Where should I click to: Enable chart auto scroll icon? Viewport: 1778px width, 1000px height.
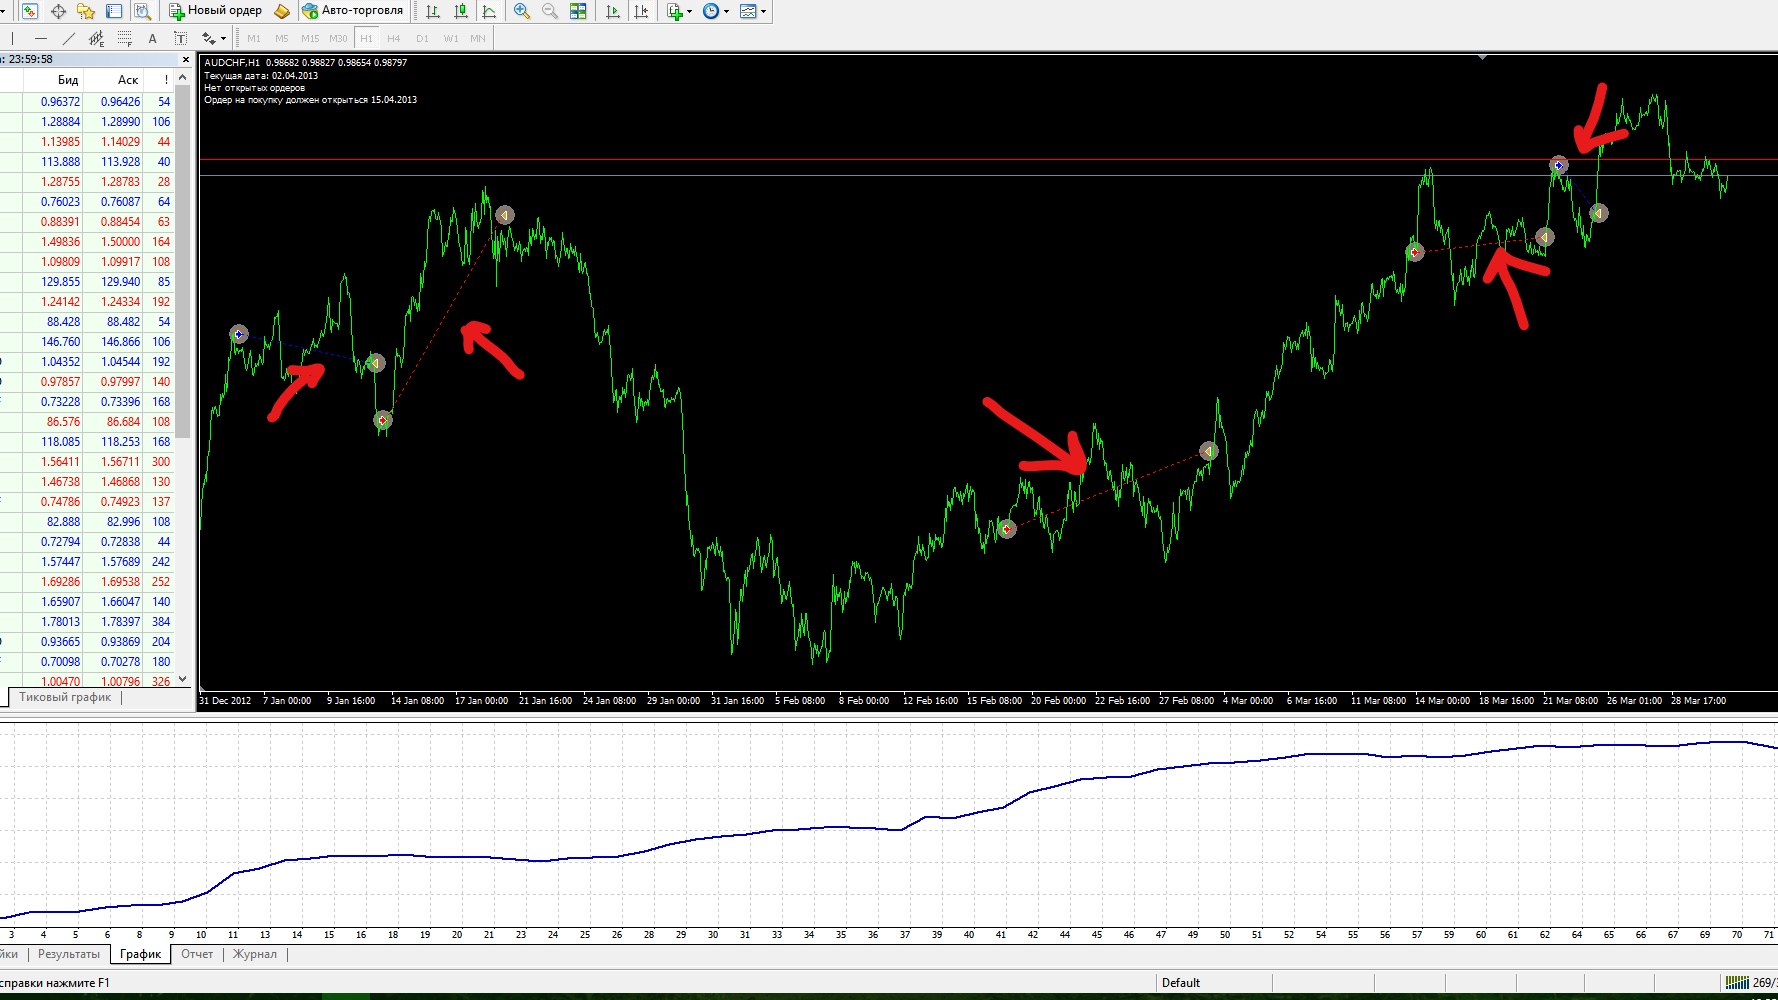pyautogui.click(x=613, y=11)
